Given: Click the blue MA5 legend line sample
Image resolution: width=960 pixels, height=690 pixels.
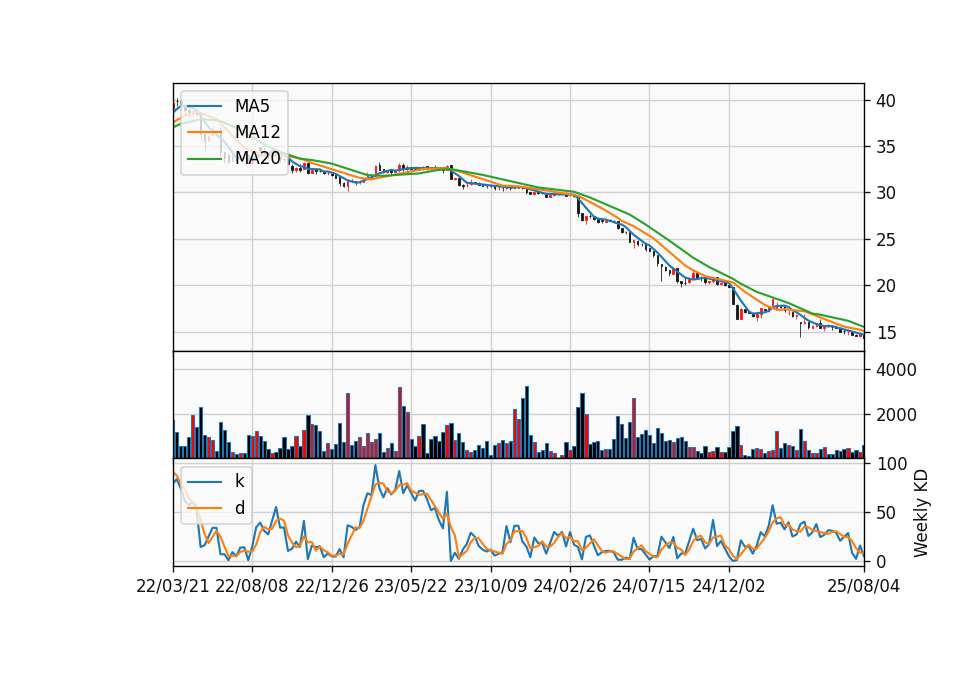Looking at the screenshot, I should pyautogui.click(x=204, y=106).
